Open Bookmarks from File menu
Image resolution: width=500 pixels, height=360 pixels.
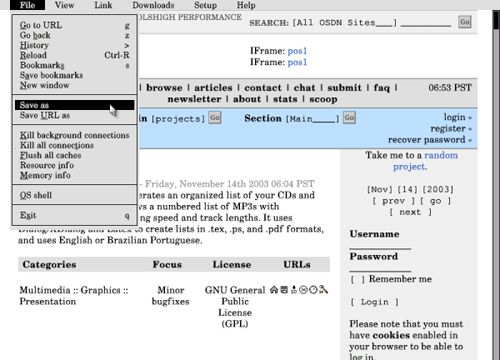coord(75,65)
